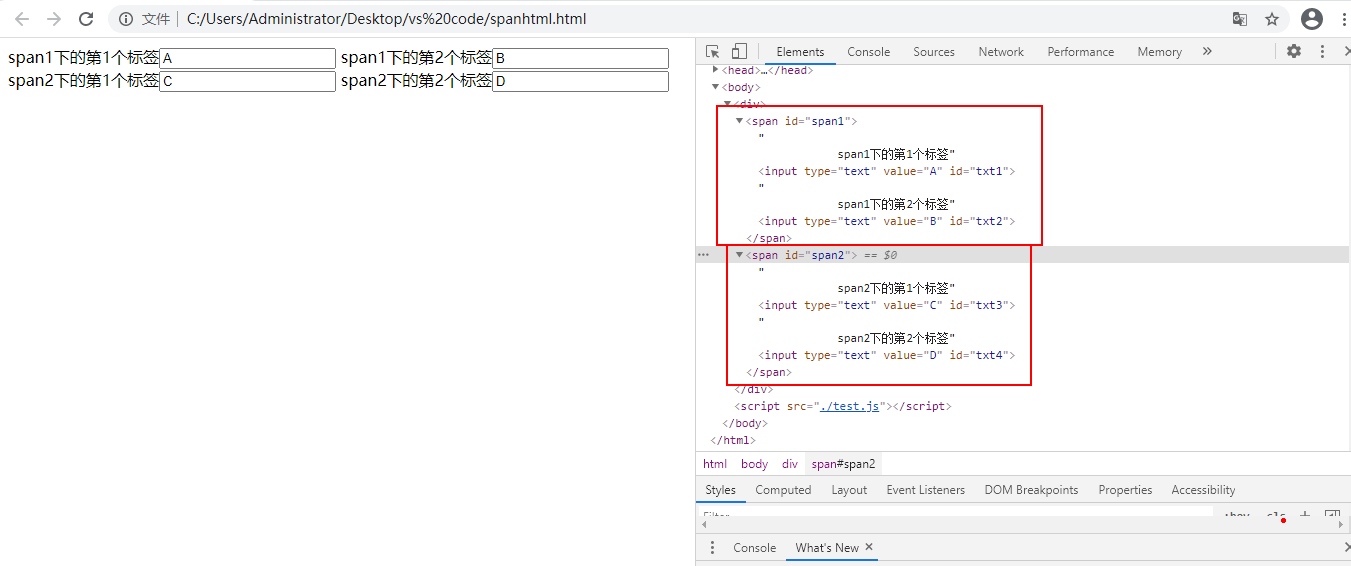Open the DevTools three-dot customize menu
Viewport: 1351px width, 566px height.
point(1322,51)
